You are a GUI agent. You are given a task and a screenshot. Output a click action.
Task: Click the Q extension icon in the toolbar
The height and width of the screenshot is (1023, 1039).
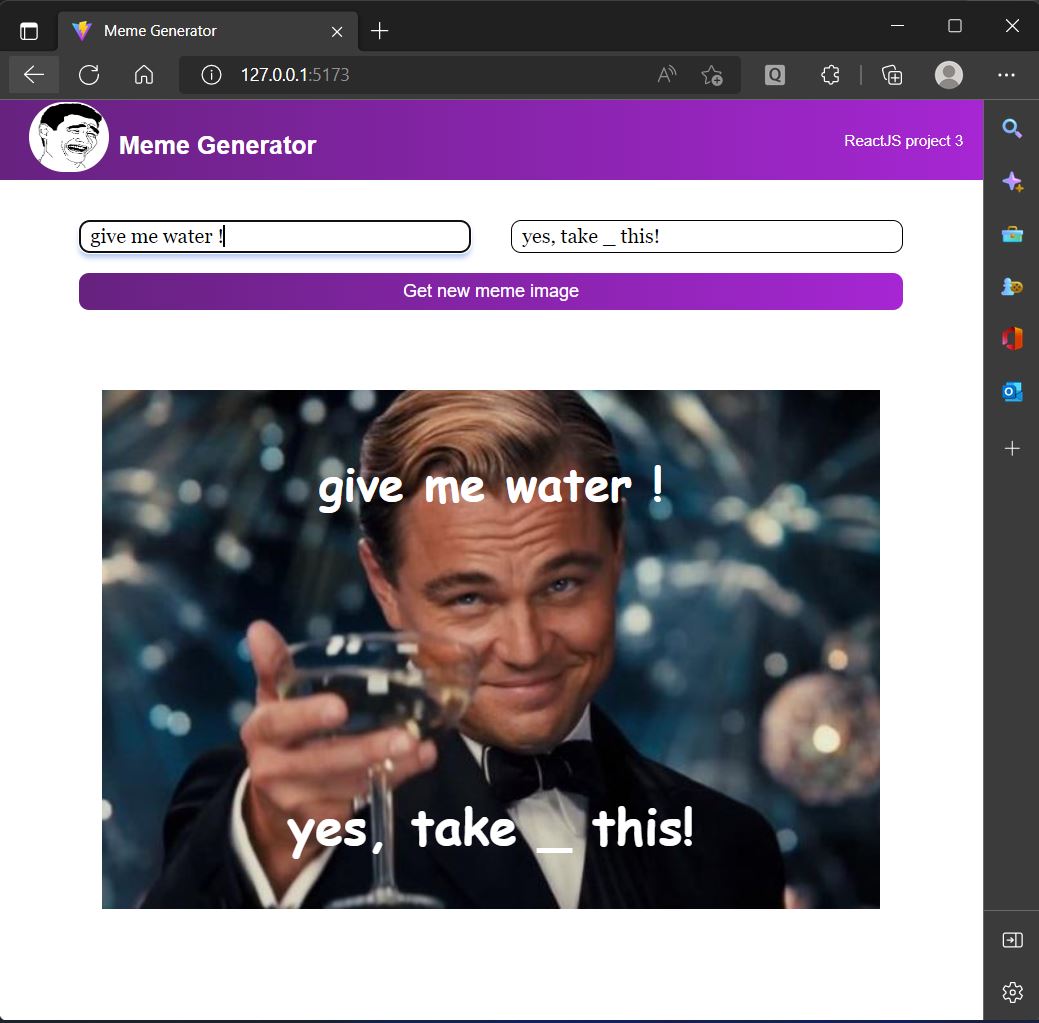click(x=774, y=74)
